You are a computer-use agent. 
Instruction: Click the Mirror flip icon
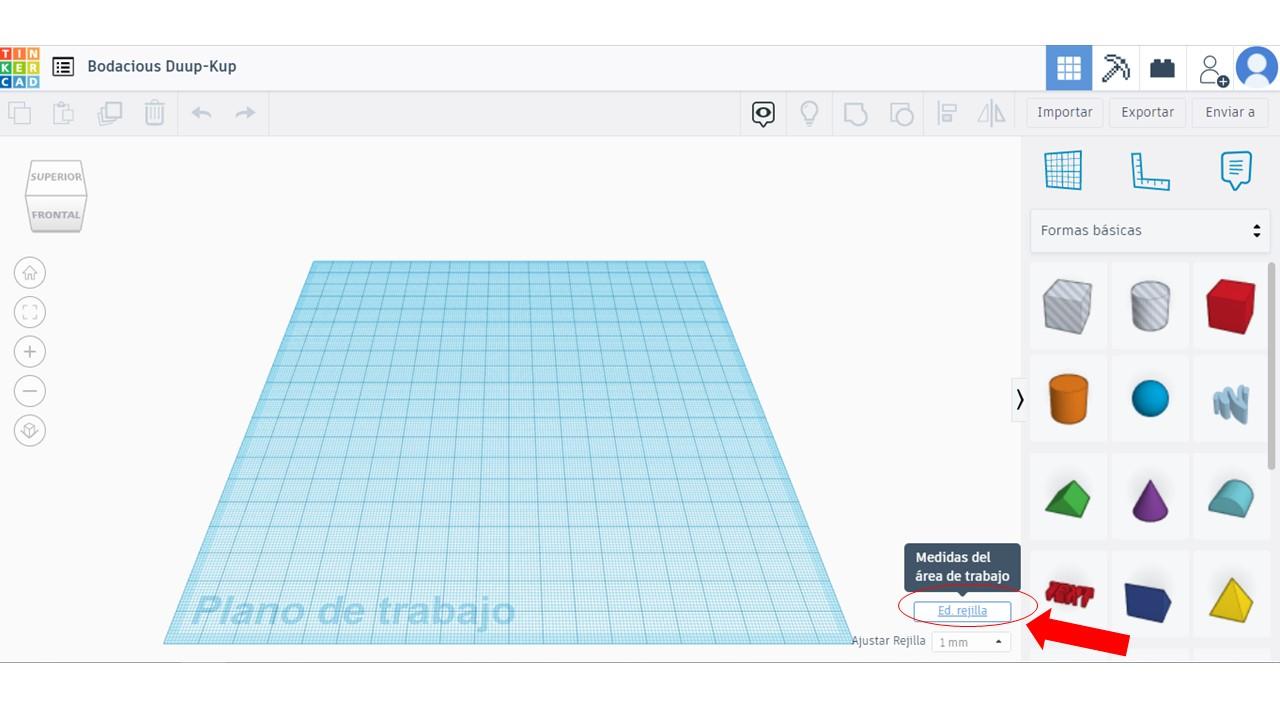[x=991, y=113]
